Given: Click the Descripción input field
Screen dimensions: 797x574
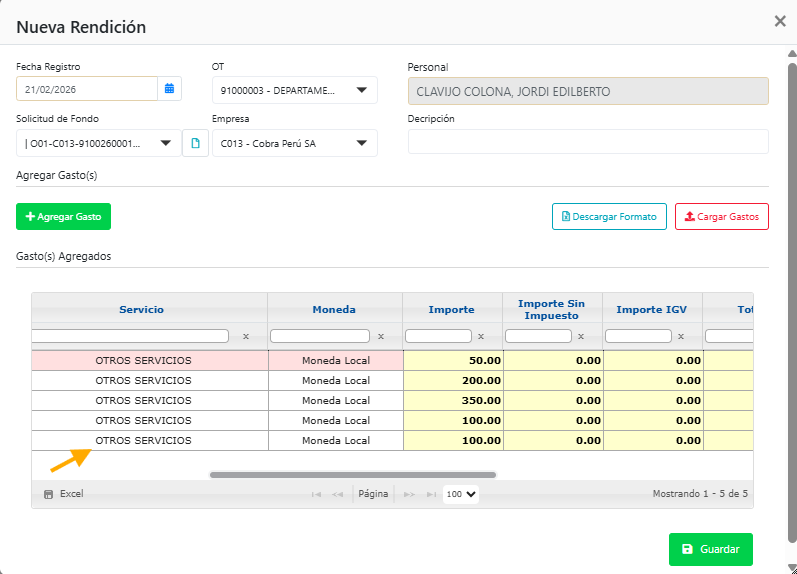Looking at the screenshot, I should [588, 142].
